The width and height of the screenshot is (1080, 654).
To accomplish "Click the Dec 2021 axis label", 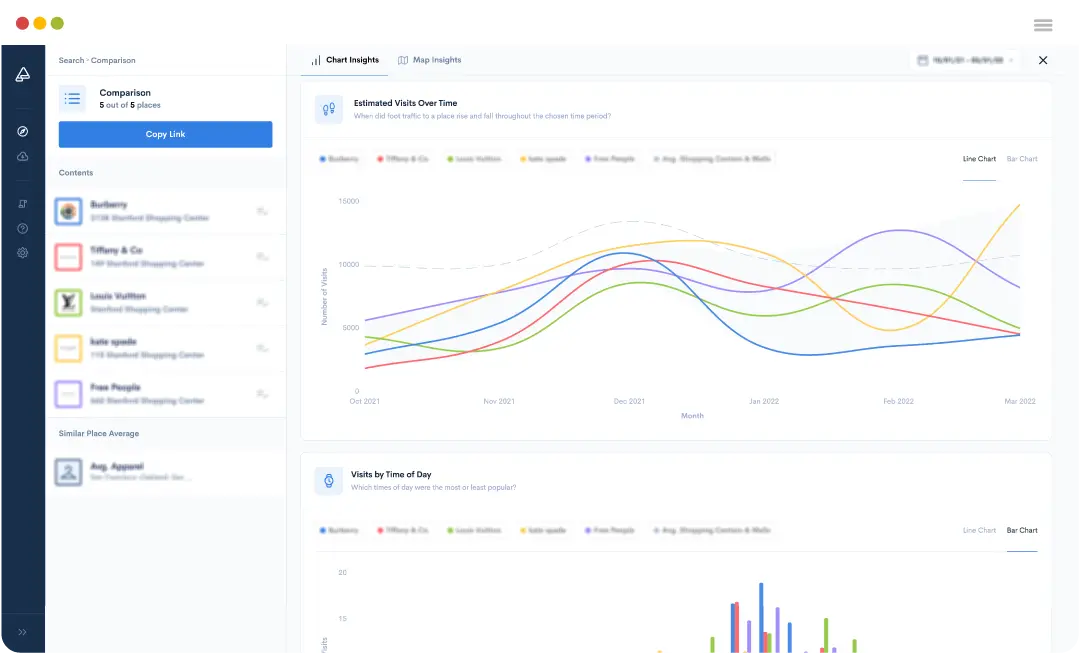I will [x=629, y=401].
